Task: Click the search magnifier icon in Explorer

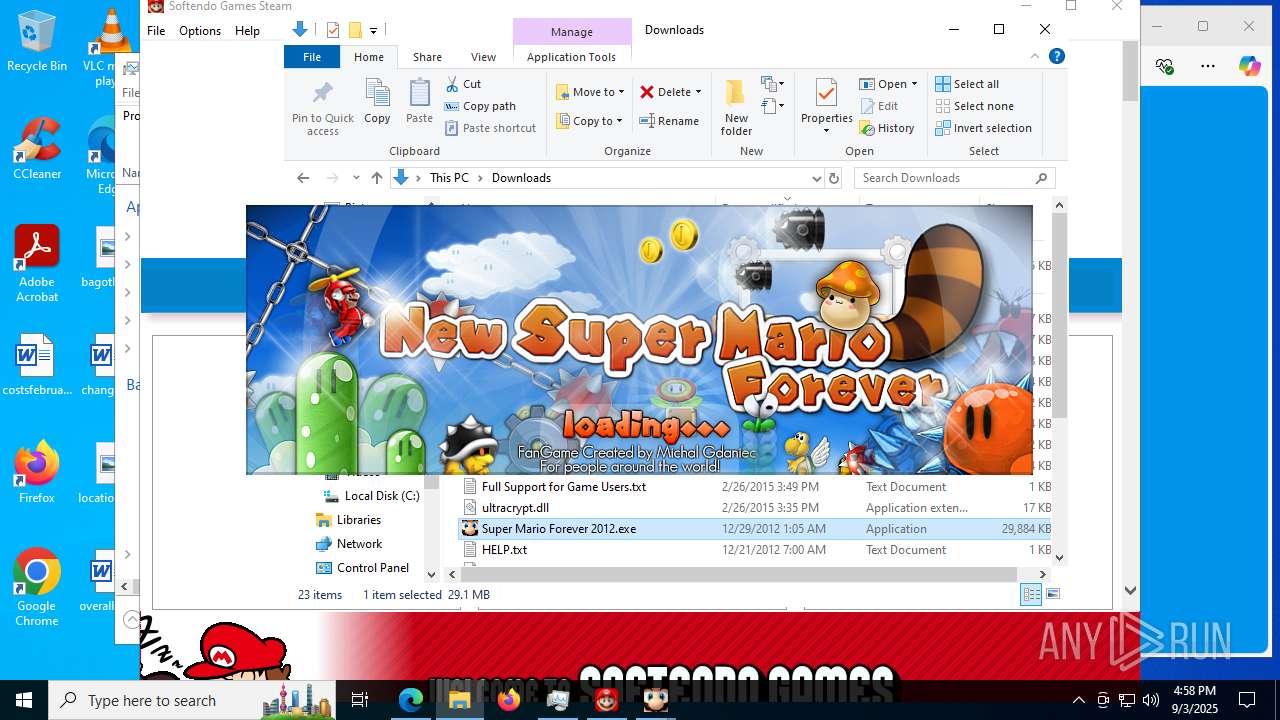Action: [1041, 178]
